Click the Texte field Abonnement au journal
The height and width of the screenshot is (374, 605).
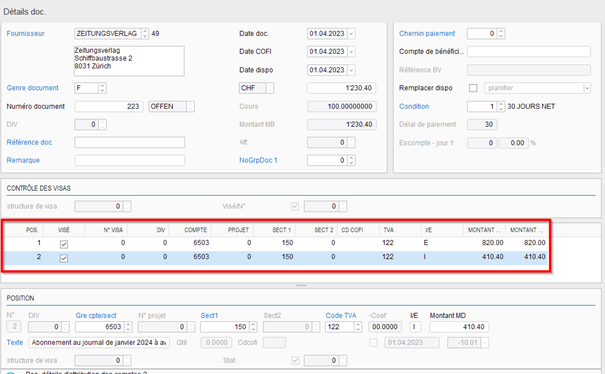point(99,342)
